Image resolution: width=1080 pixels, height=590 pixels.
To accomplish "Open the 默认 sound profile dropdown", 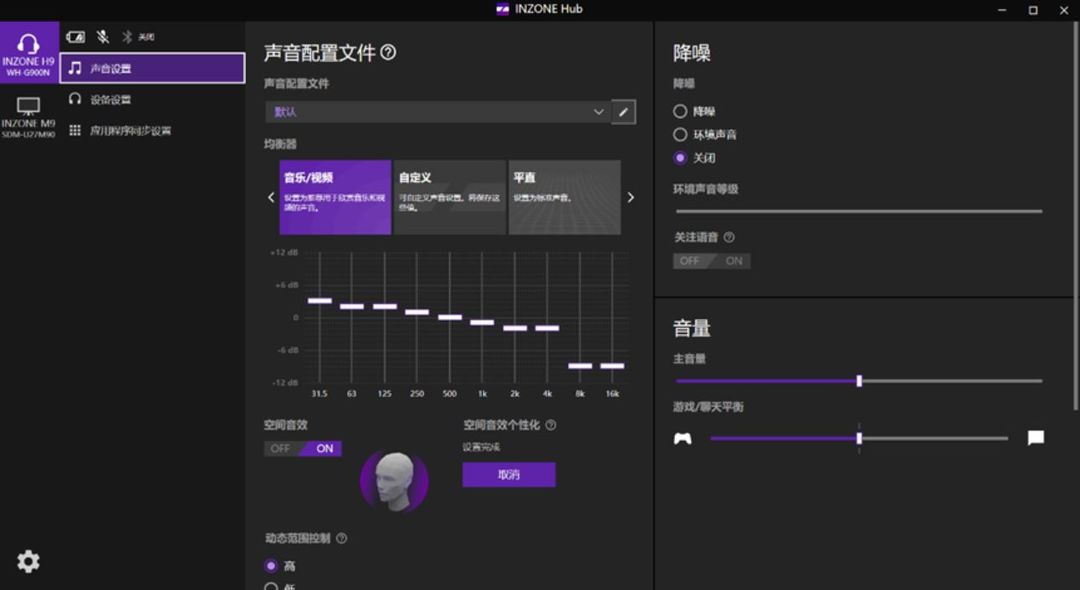I will tap(437, 112).
